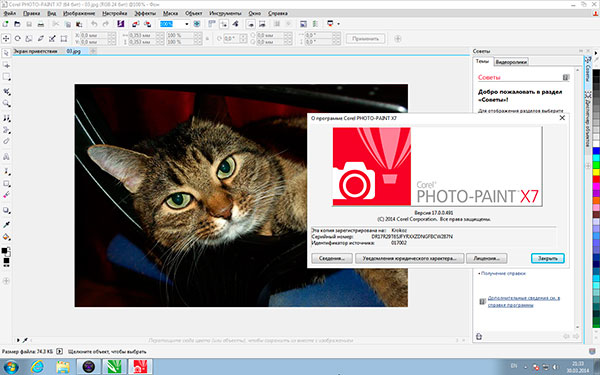Click the Сведения... button
The height and width of the screenshot is (375, 600).
point(332,258)
